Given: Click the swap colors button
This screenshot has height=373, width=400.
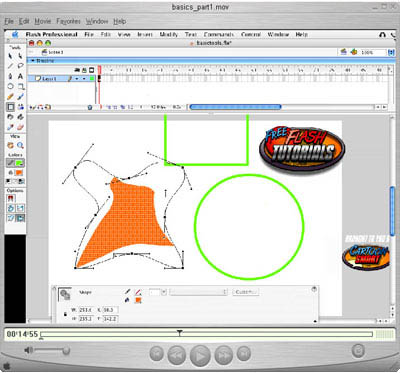Looking at the screenshot, I should click(21, 181).
